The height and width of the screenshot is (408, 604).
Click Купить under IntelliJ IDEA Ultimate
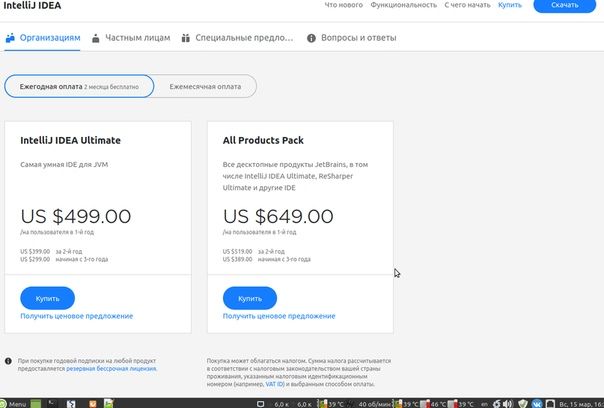[x=47, y=298]
